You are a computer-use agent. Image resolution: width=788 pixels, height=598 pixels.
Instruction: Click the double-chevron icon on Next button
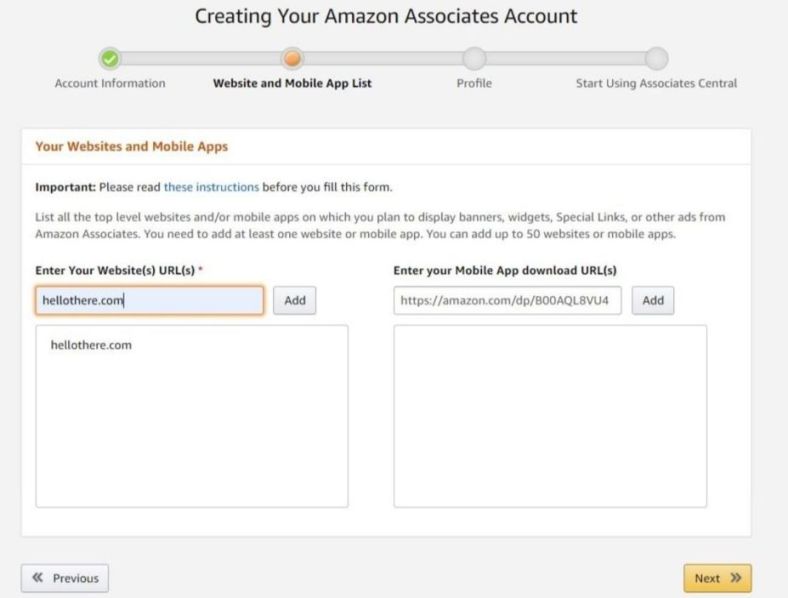tap(736, 578)
